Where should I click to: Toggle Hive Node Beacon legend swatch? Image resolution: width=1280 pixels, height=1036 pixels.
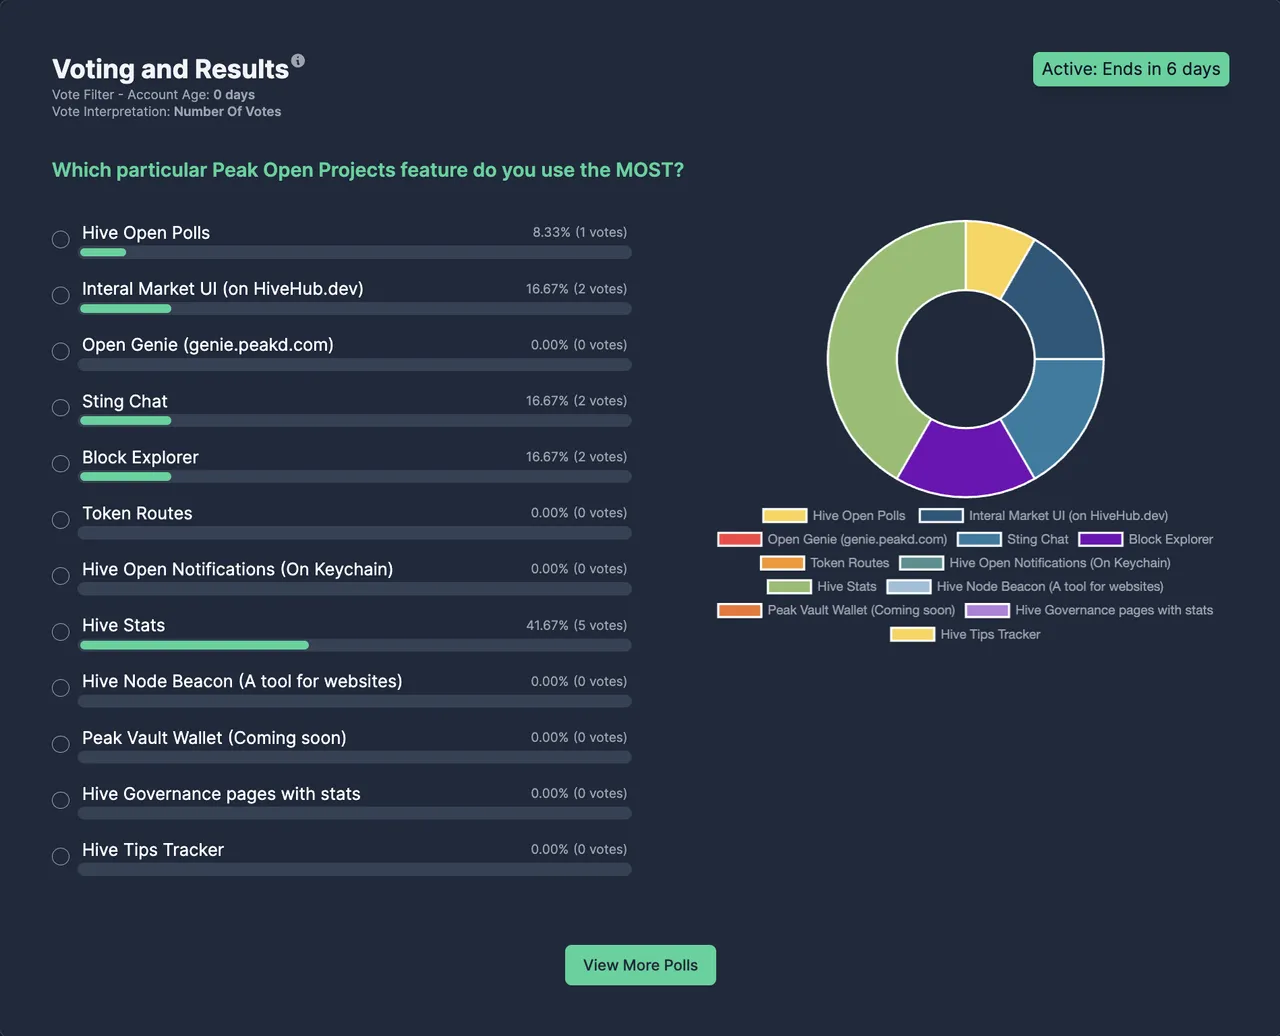909,587
